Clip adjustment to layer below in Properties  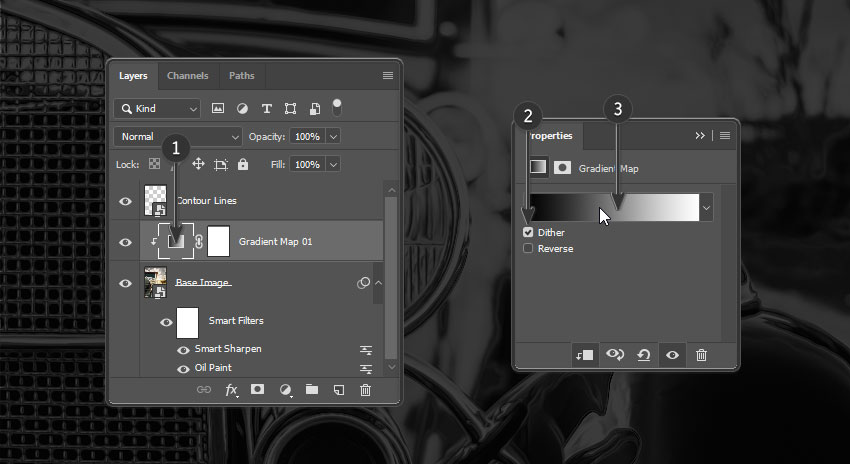coord(585,355)
